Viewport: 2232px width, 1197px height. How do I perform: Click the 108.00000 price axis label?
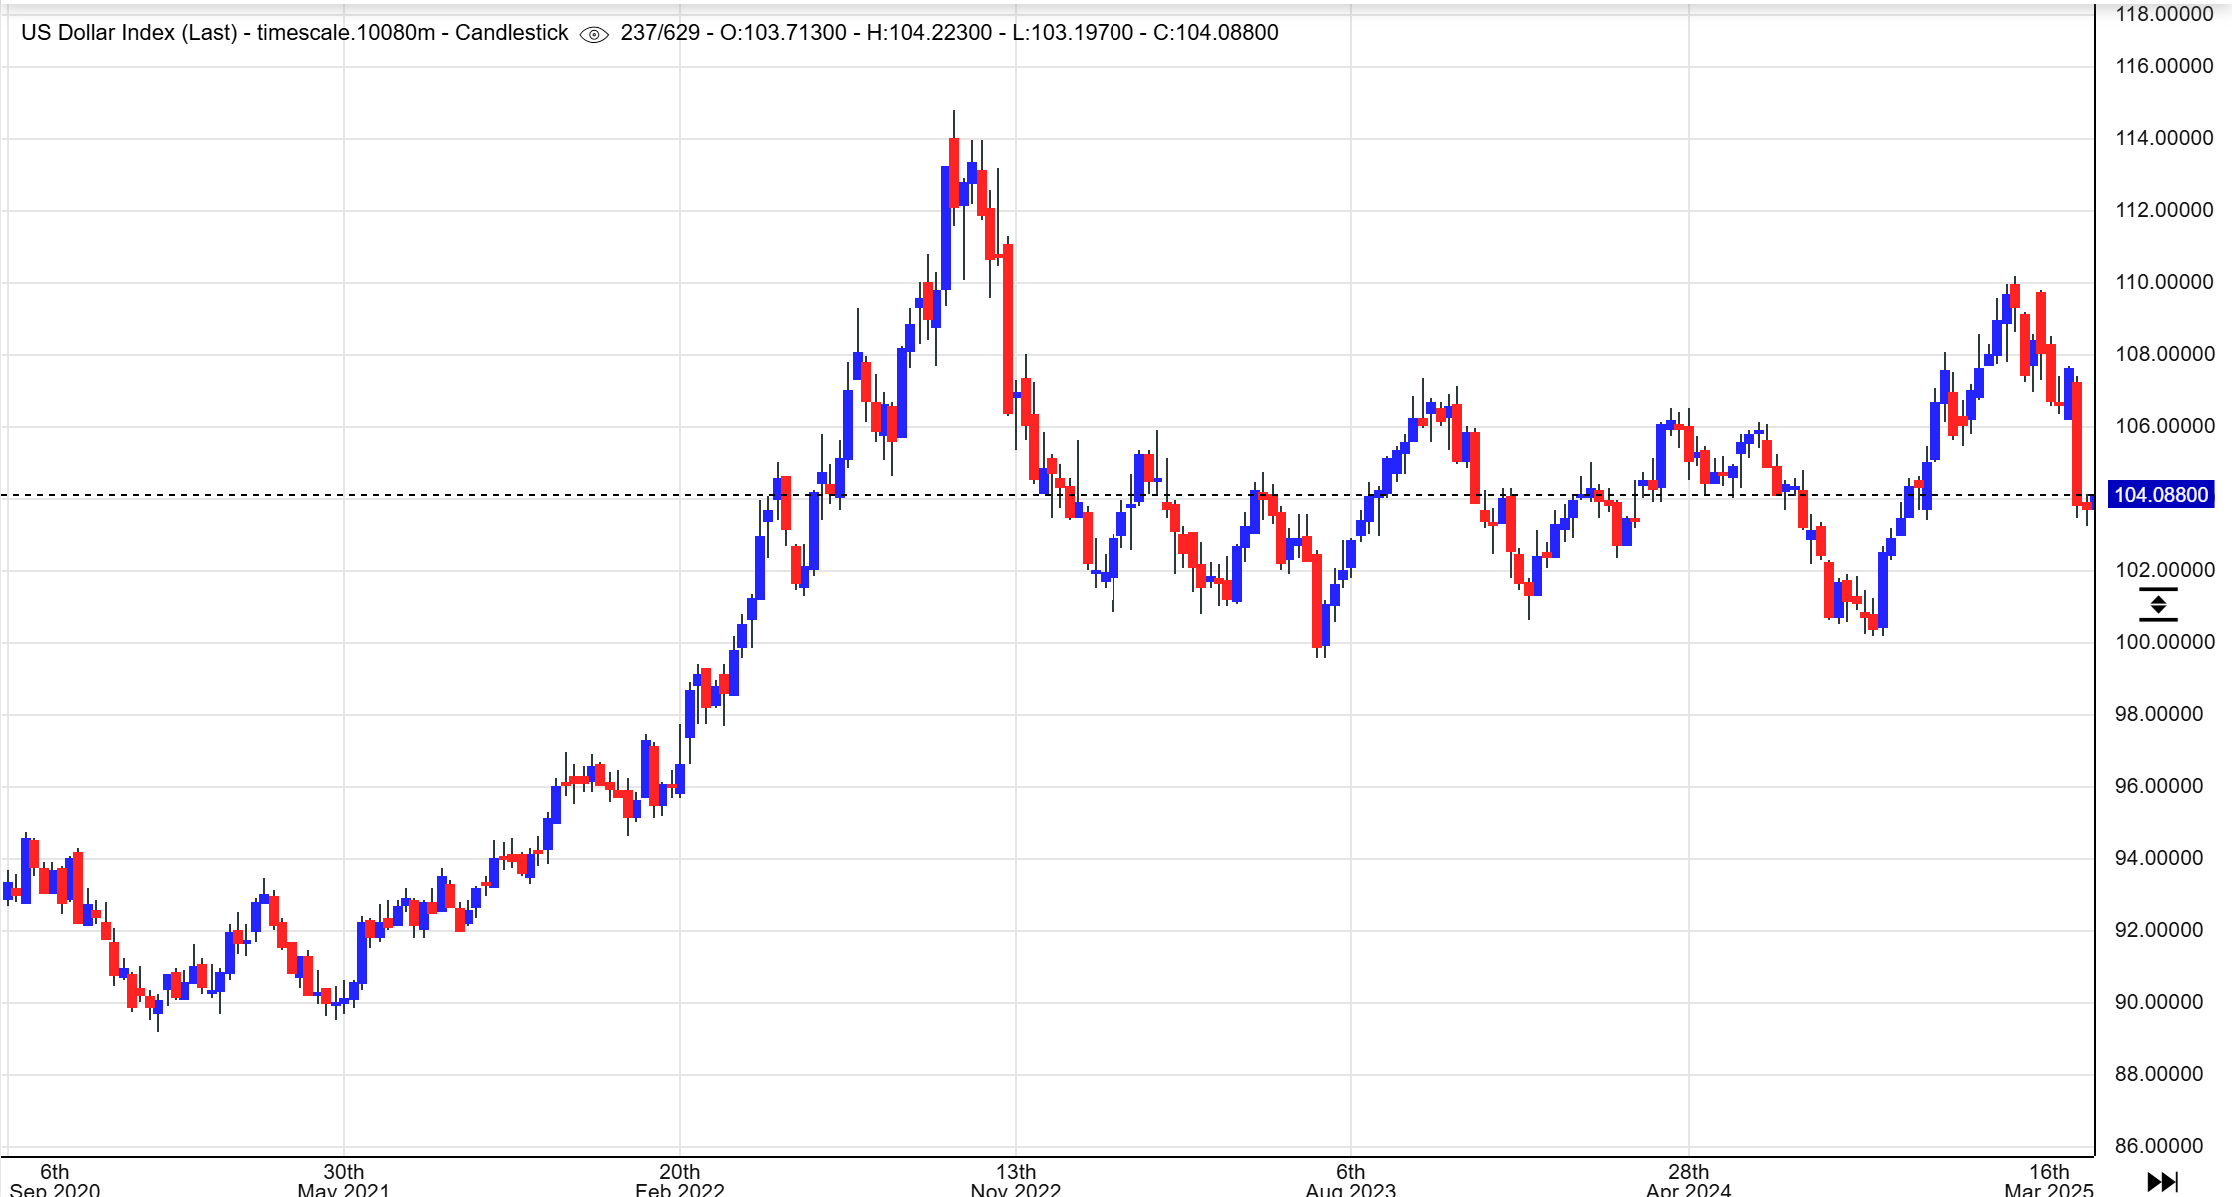pos(2164,354)
